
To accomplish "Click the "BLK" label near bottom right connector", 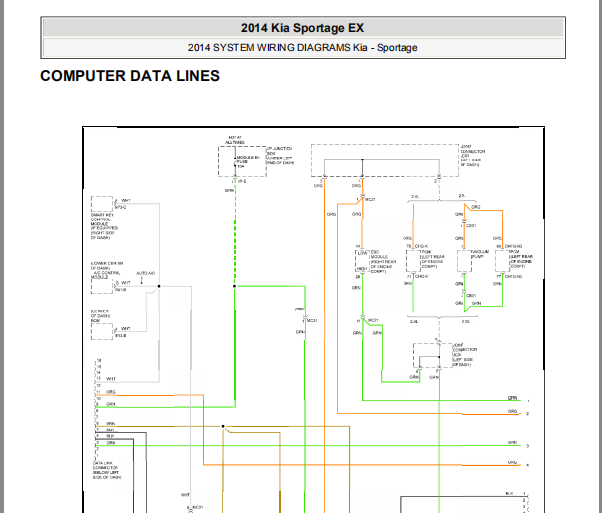I will click(x=509, y=493).
